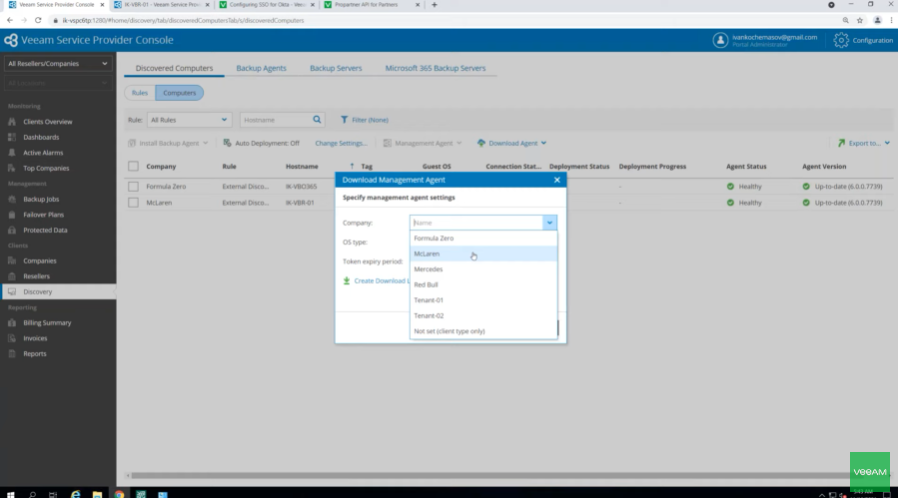Open Filter (None)
This screenshot has width=898, height=498.
click(365, 120)
